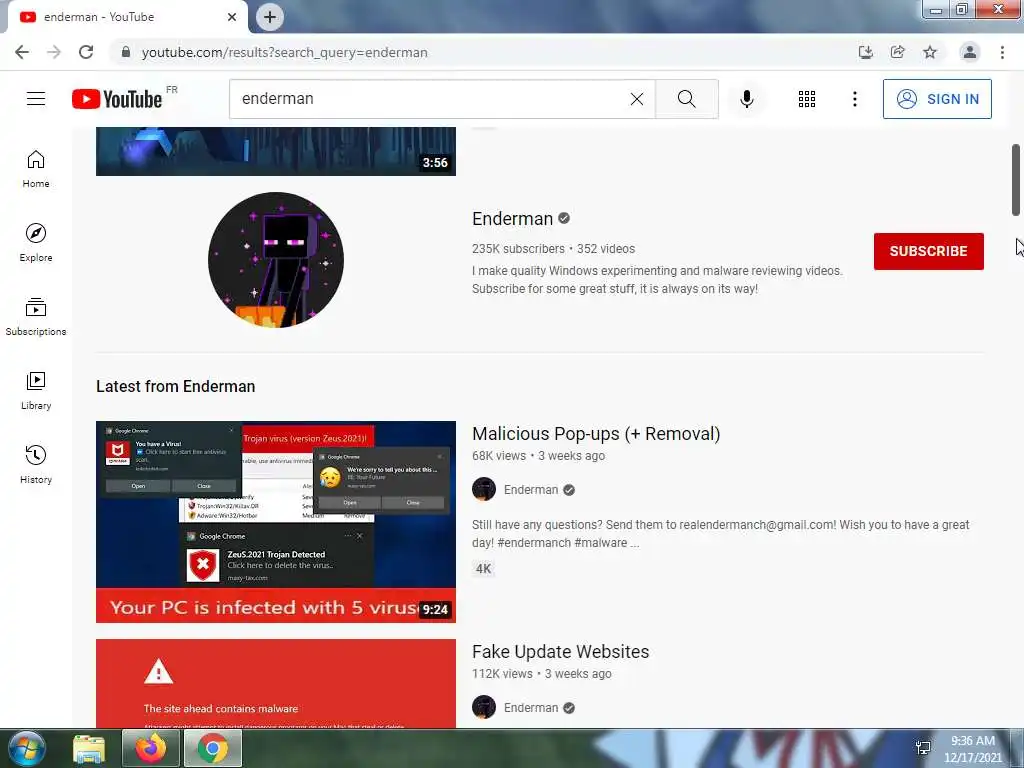Click the site padlock icon

pos(126,52)
